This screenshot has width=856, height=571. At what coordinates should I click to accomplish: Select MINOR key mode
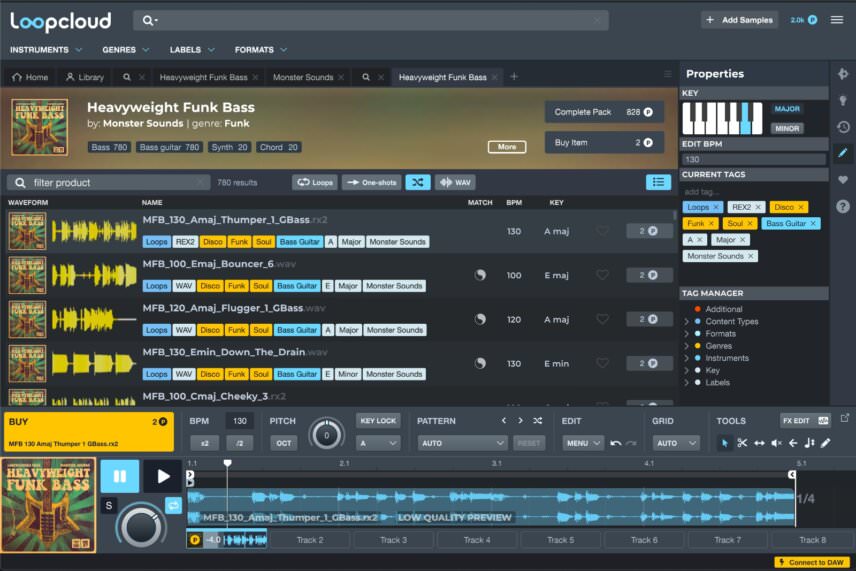pyautogui.click(x=787, y=128)
